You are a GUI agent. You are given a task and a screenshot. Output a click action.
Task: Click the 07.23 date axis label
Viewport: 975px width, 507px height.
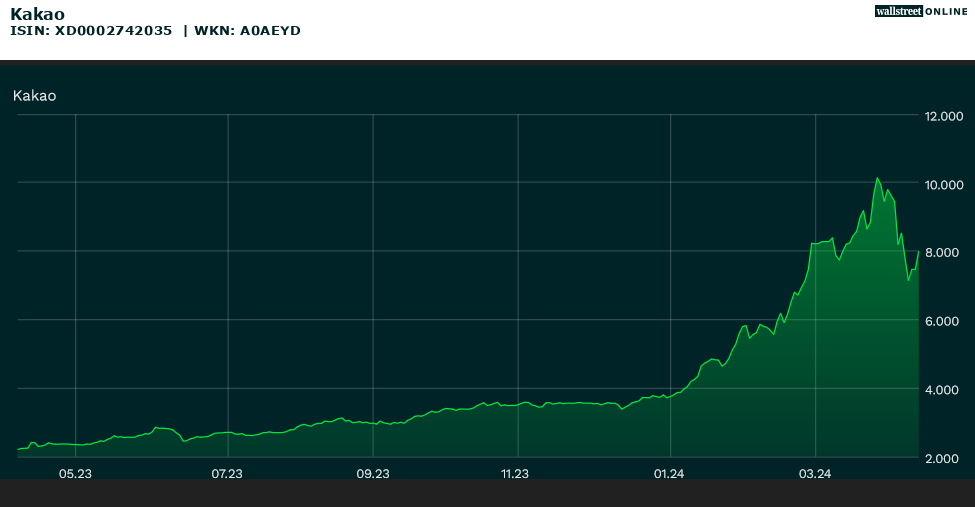click(227, 474)
